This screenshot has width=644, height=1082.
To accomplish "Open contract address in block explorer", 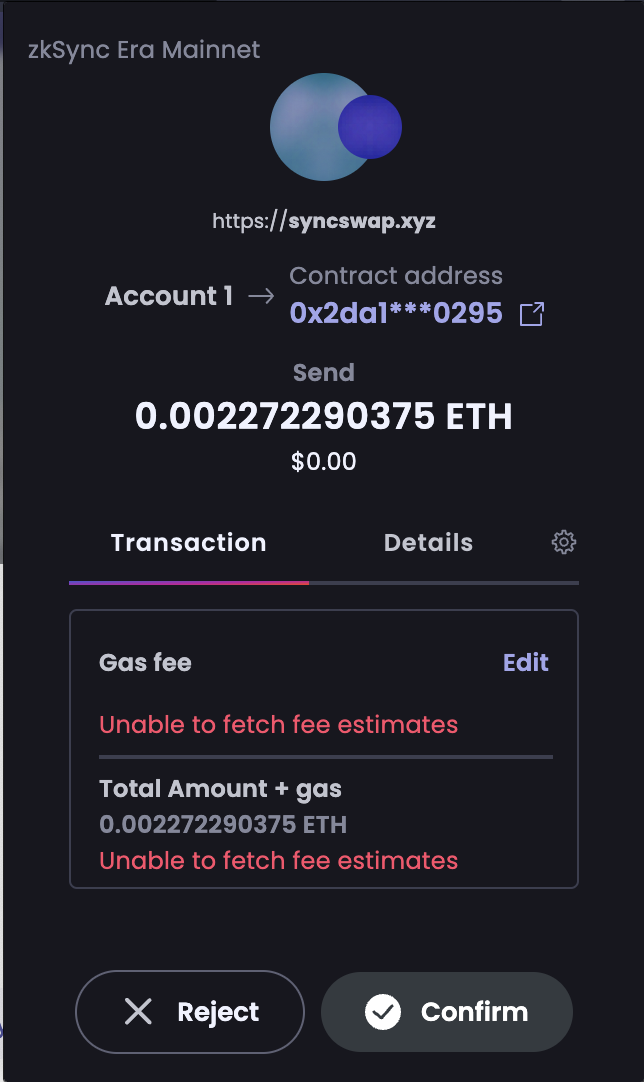I will pyautogui.click(x=531, y=314).
